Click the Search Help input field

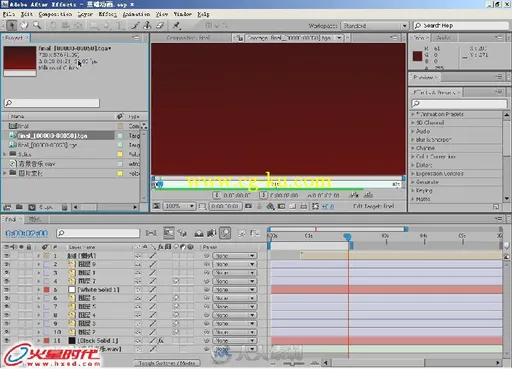point(461,26)
